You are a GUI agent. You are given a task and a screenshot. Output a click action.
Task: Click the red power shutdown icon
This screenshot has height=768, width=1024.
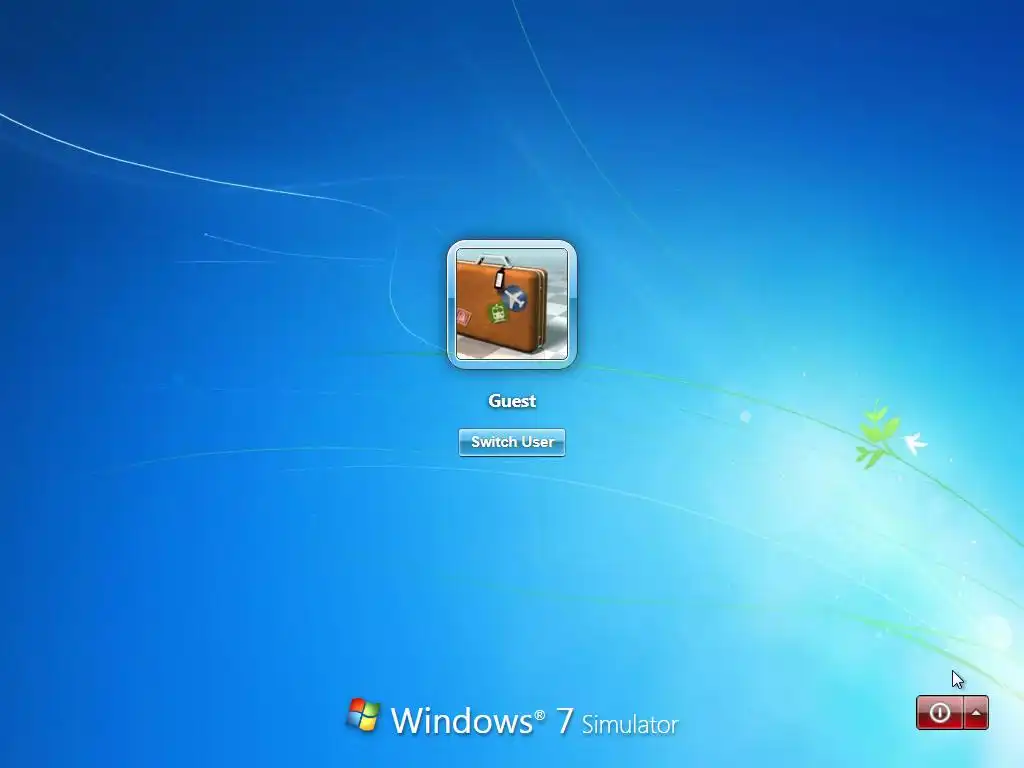[x=939, y=712]
